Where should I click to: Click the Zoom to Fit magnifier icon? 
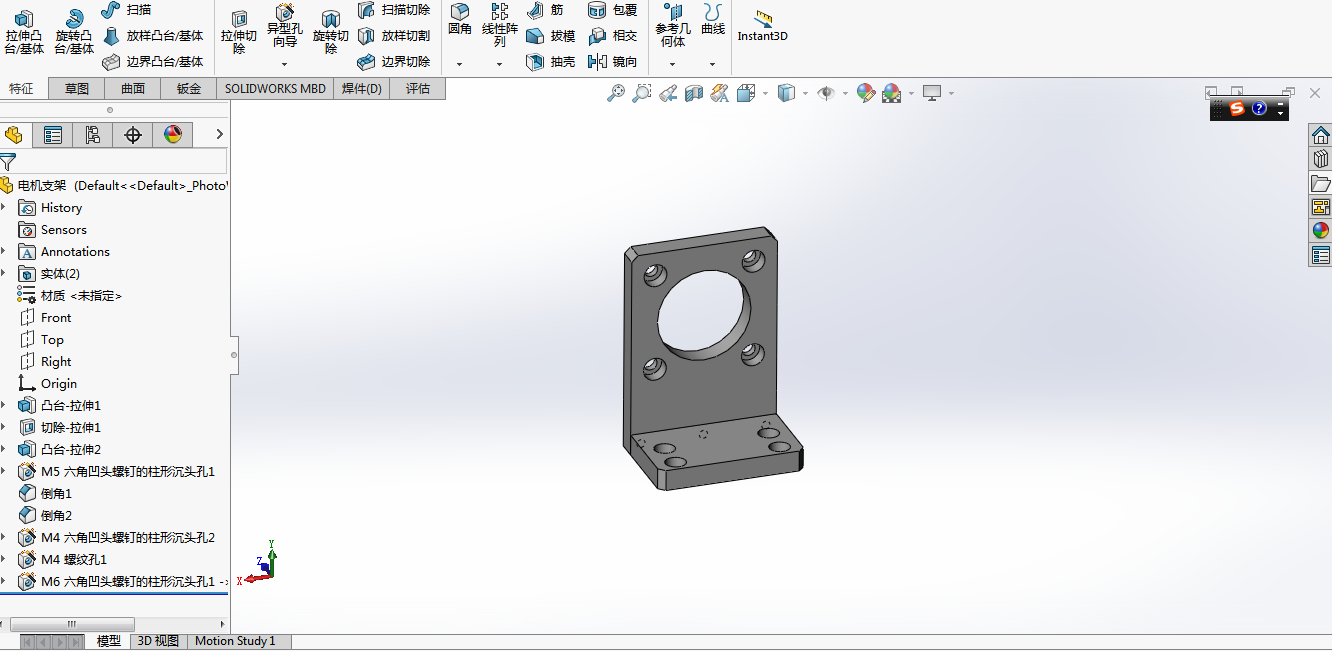tap(616, 93)
